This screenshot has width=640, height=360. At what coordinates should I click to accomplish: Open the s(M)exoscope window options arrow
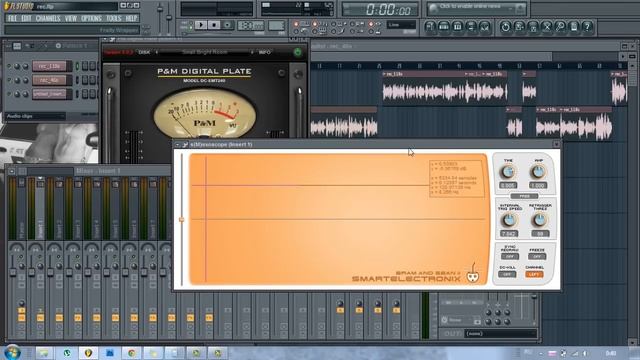pyautogui.click(x=178, y=144)
